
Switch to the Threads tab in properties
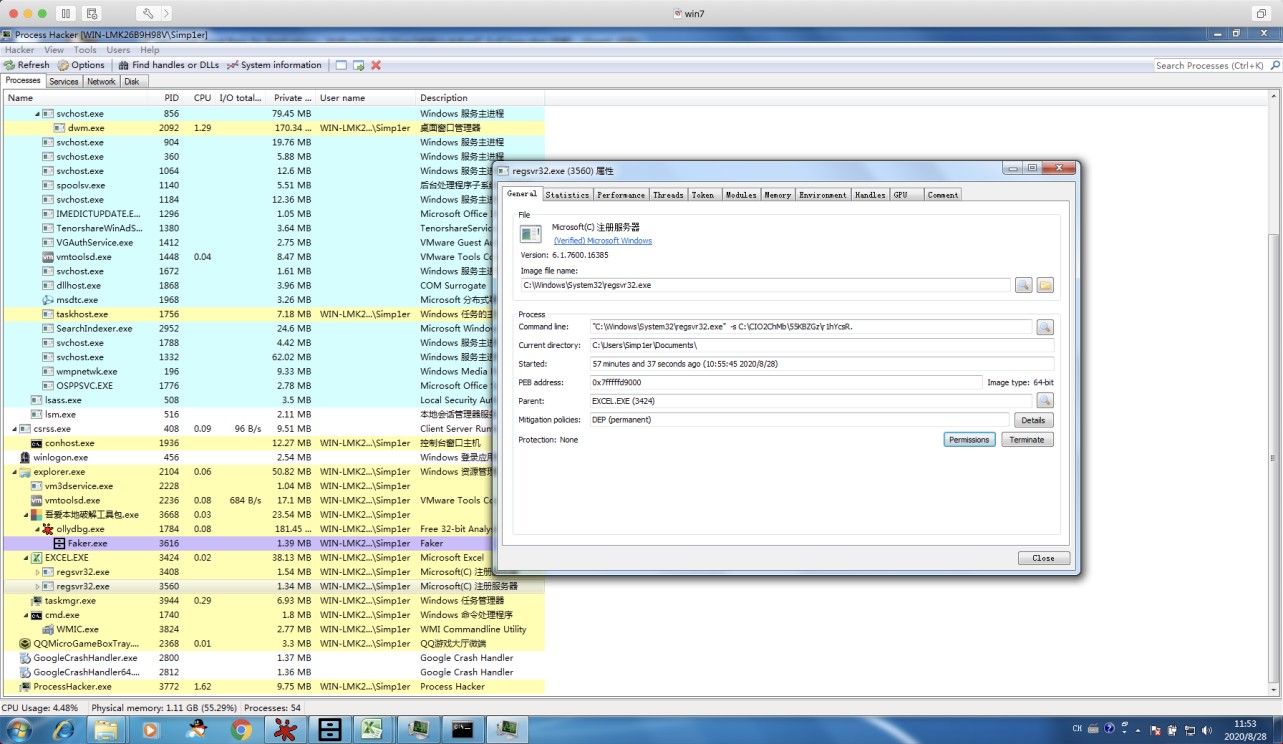click(x=668, y=195)
